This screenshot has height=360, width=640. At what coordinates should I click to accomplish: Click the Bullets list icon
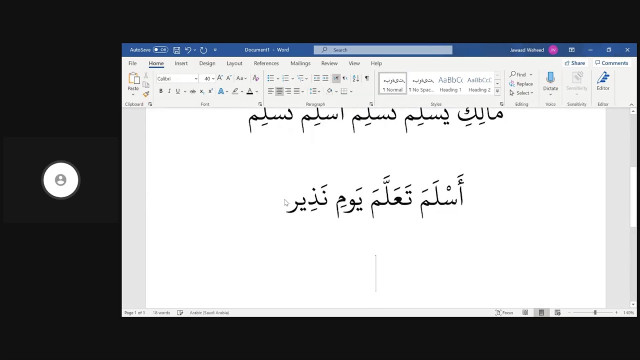271,78
